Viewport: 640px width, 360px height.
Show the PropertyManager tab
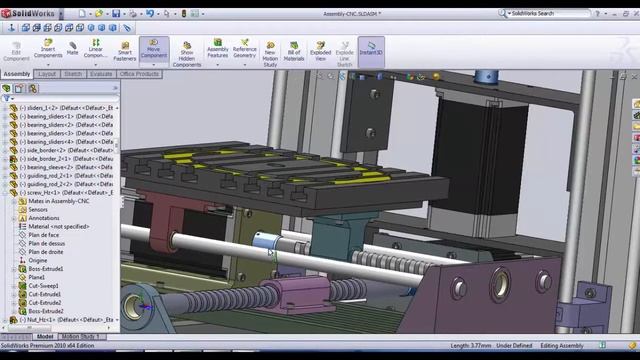[20, 89]
